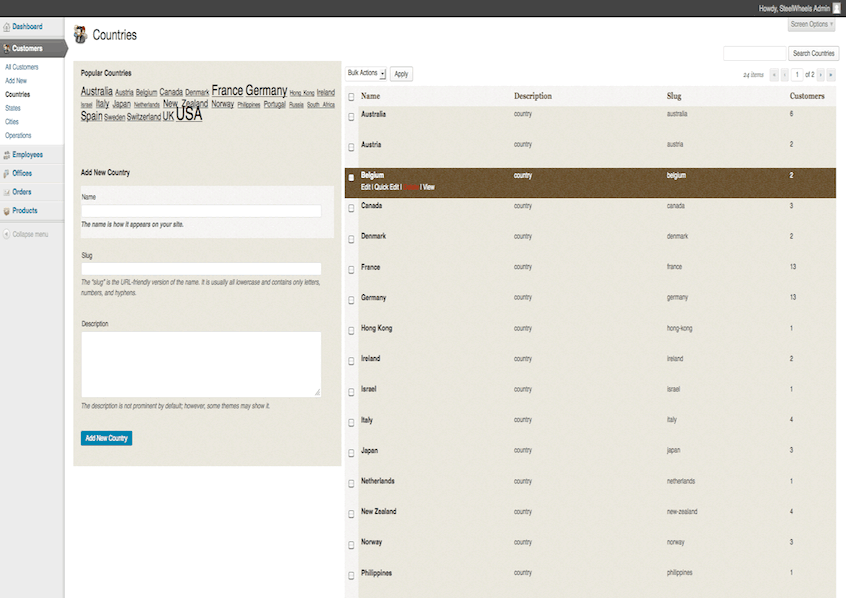Check the Australia row checkbox

[351, 117]
